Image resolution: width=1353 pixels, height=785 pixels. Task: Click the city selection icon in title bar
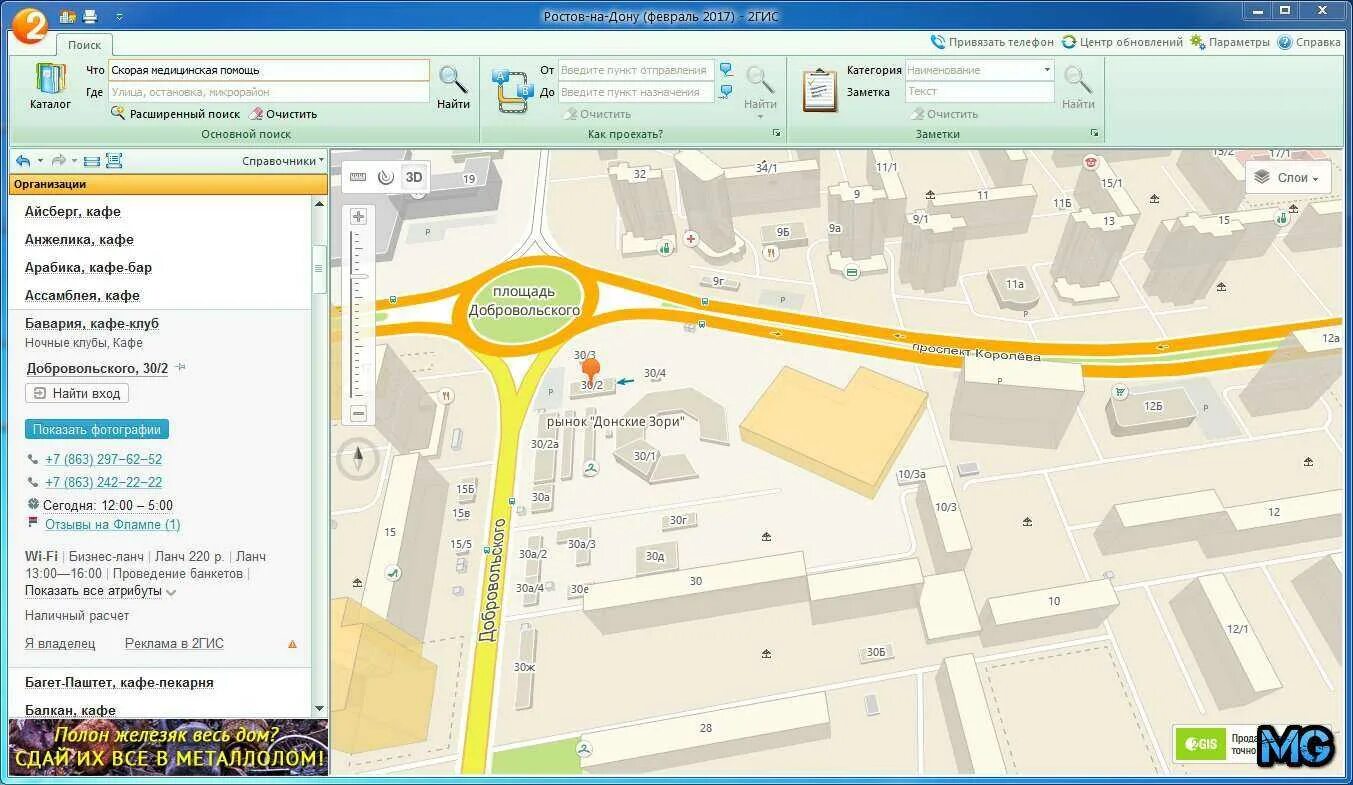(68, 16)
